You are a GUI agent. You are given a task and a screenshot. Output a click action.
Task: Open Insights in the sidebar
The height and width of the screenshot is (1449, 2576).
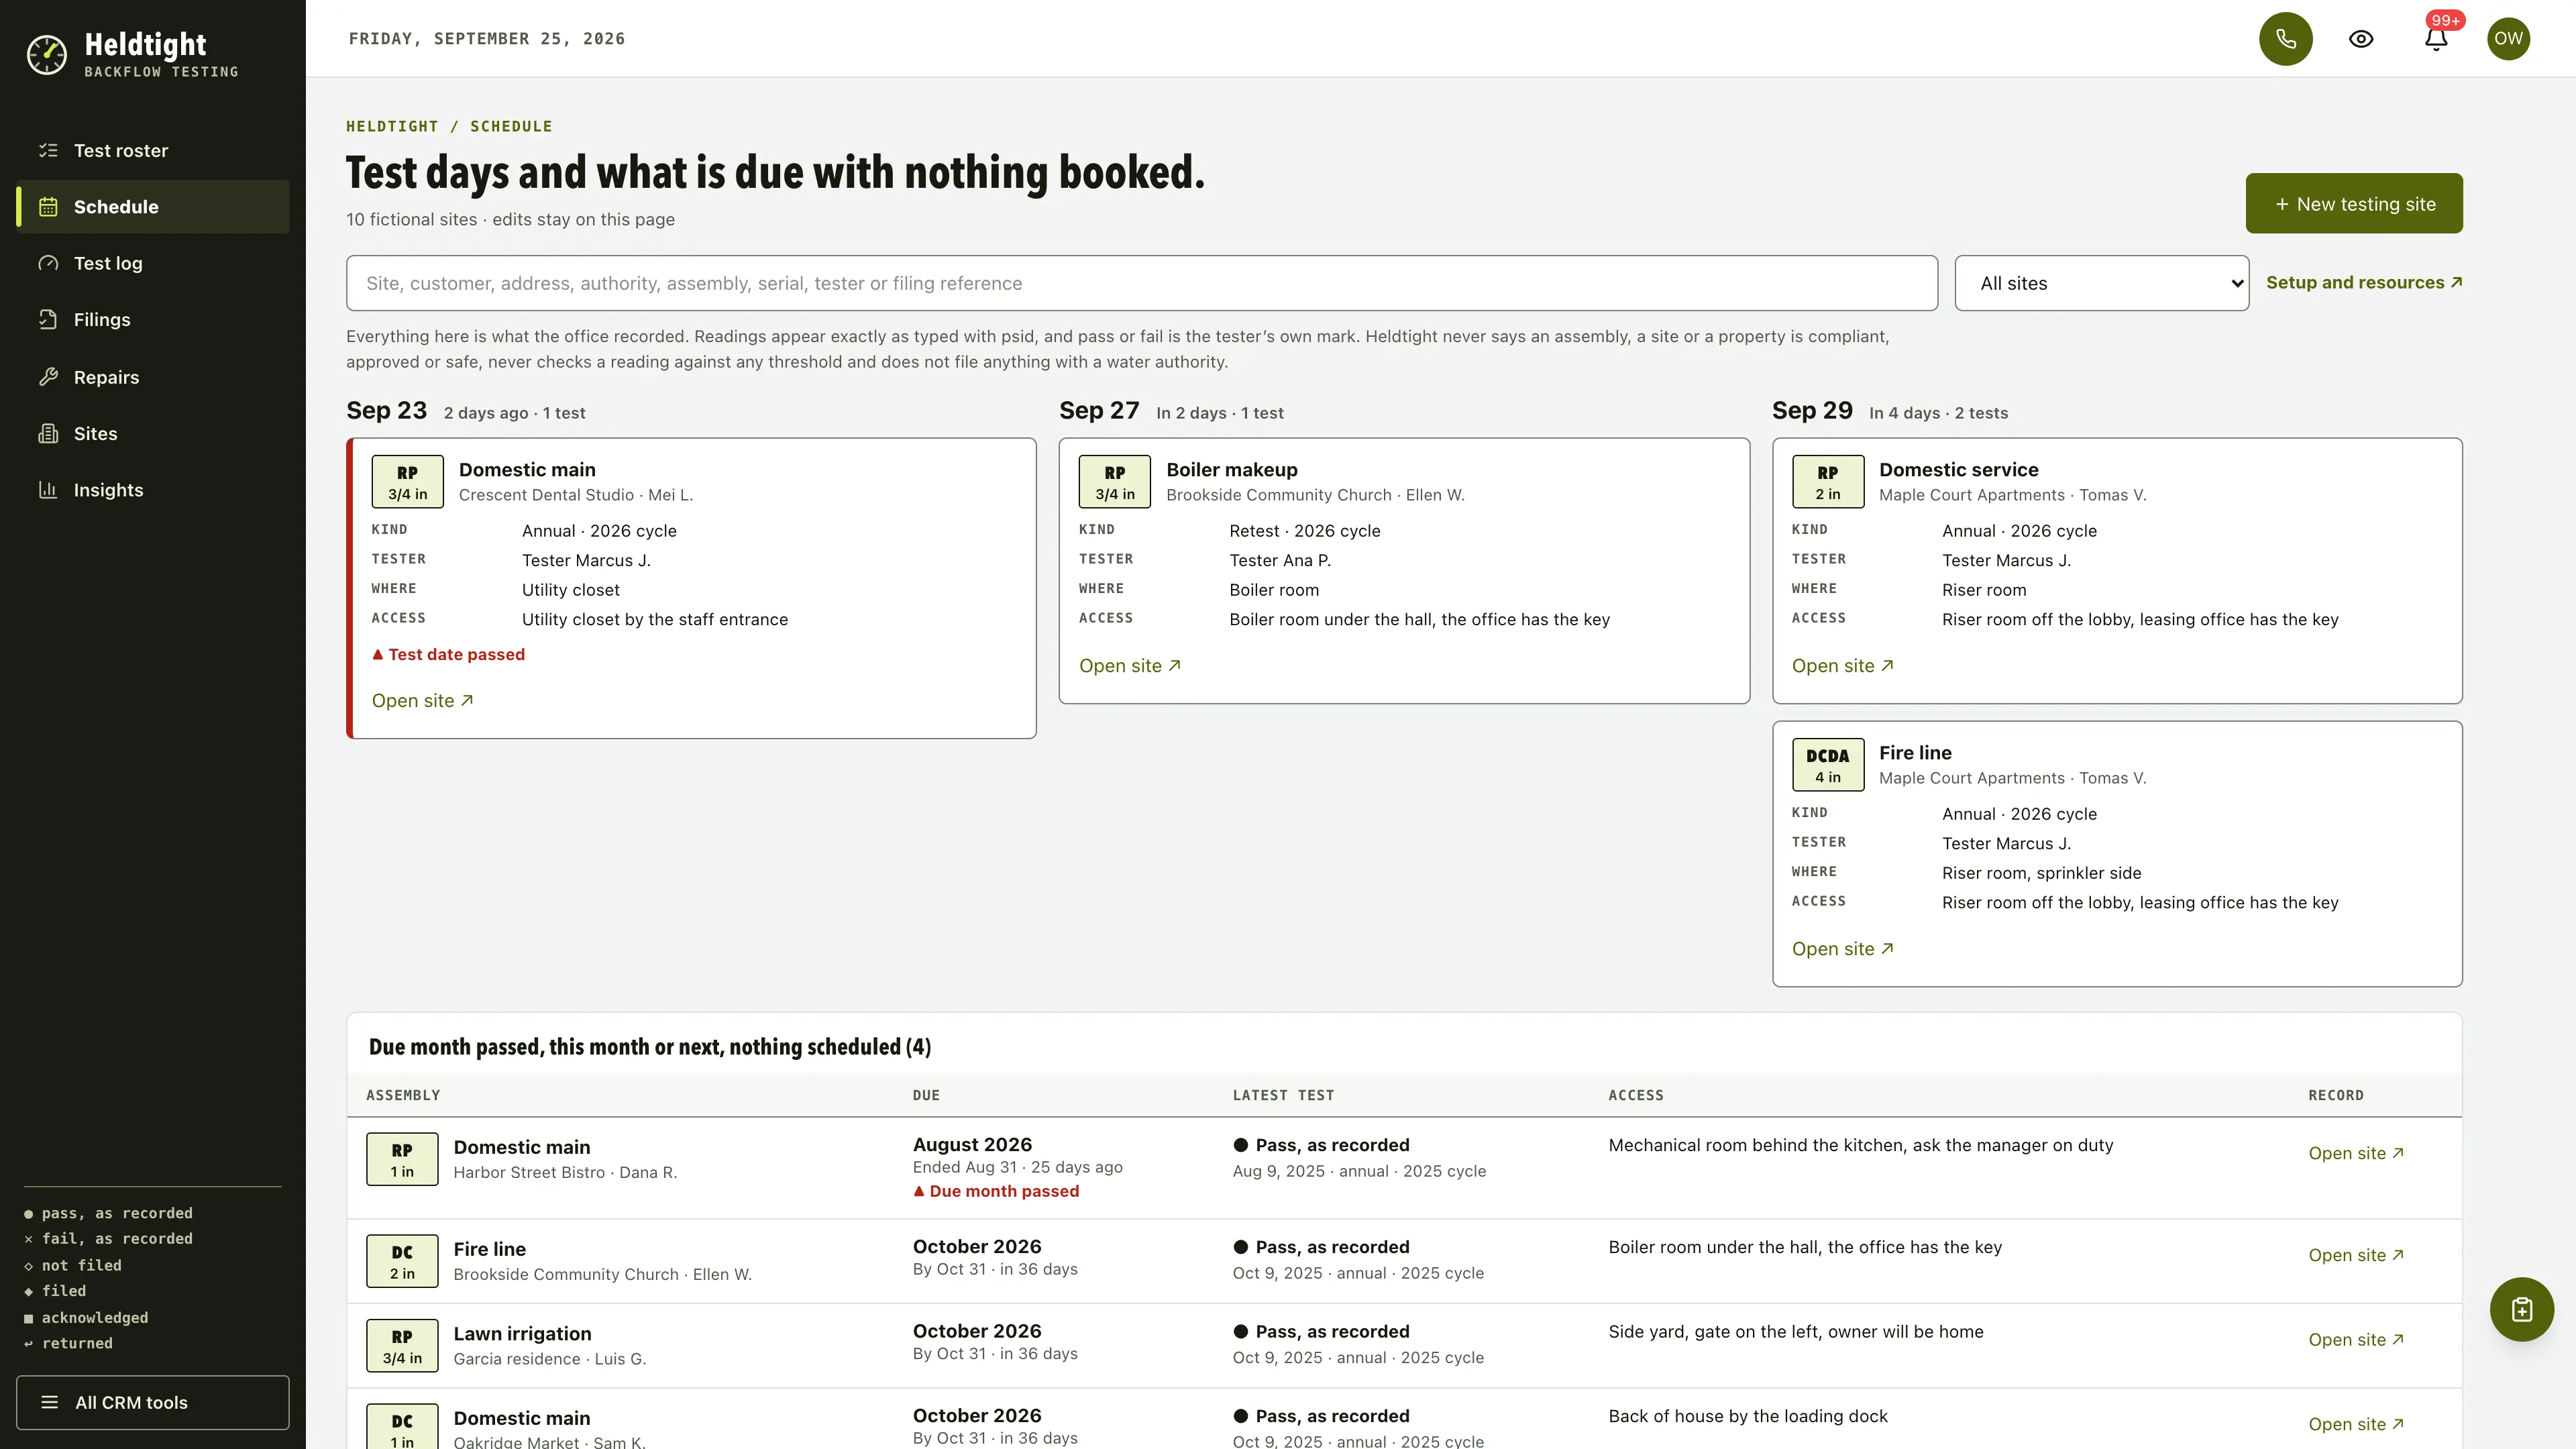pos(153,489)
